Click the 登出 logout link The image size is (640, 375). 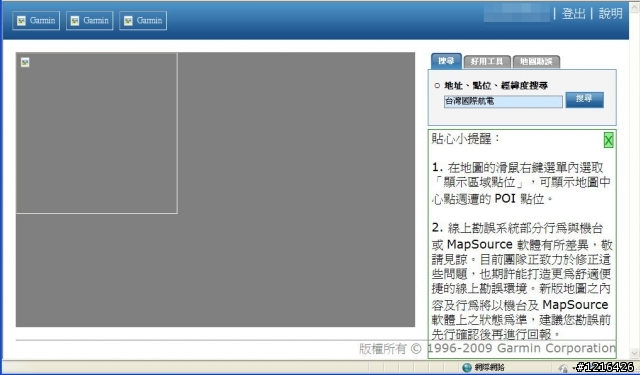[x=573, y=13]
